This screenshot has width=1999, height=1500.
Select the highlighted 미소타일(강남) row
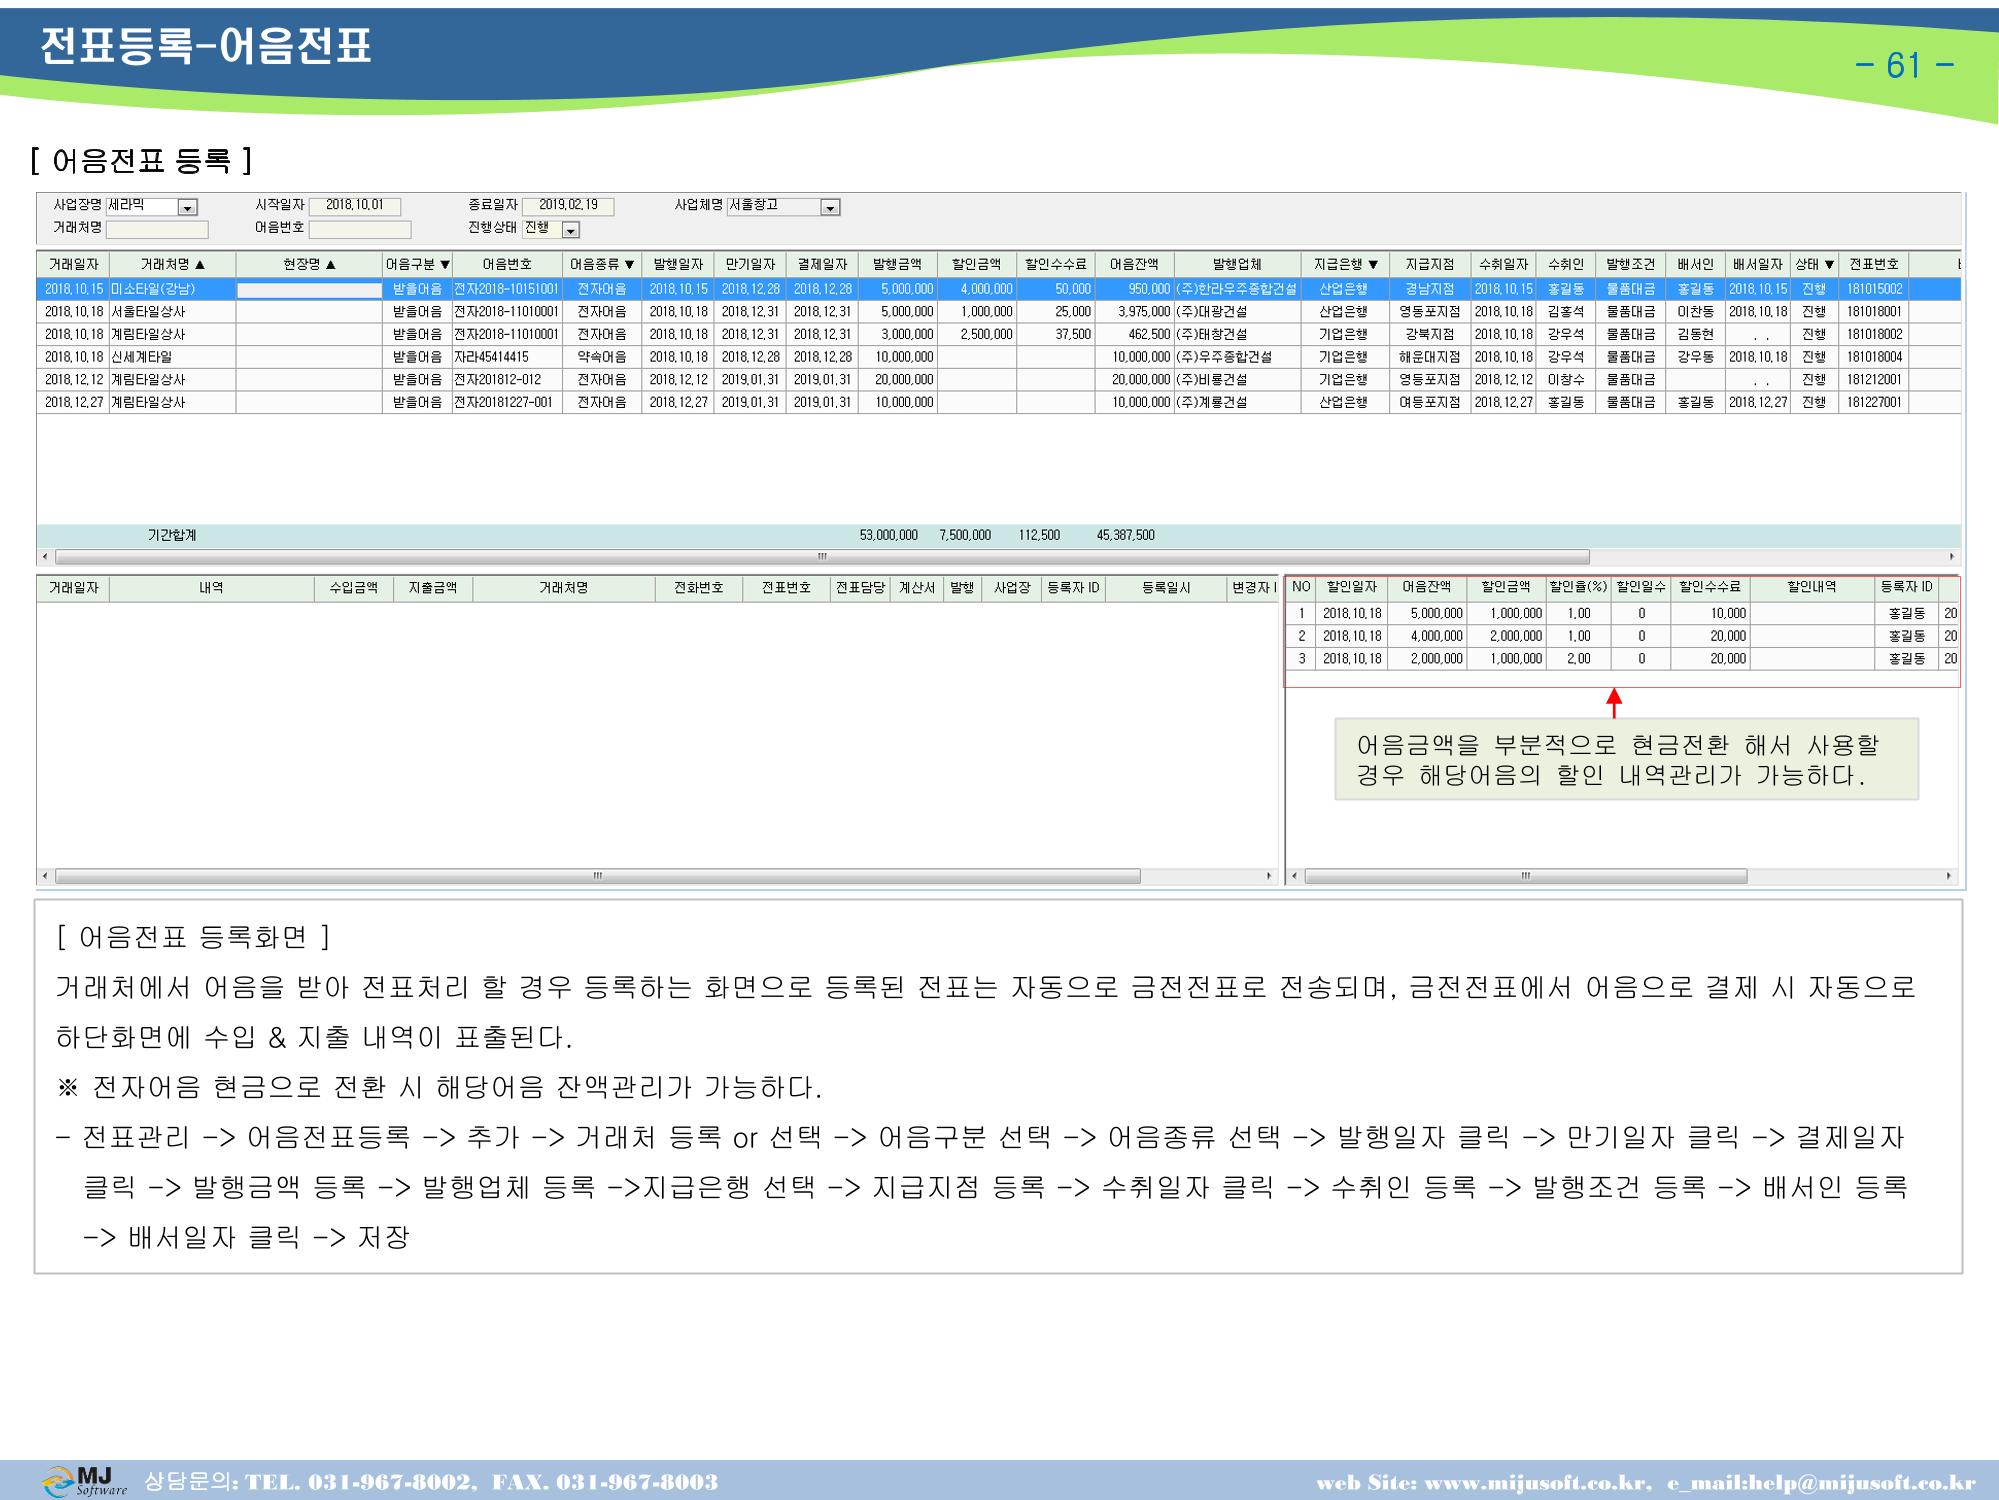(x=998, y=289)
